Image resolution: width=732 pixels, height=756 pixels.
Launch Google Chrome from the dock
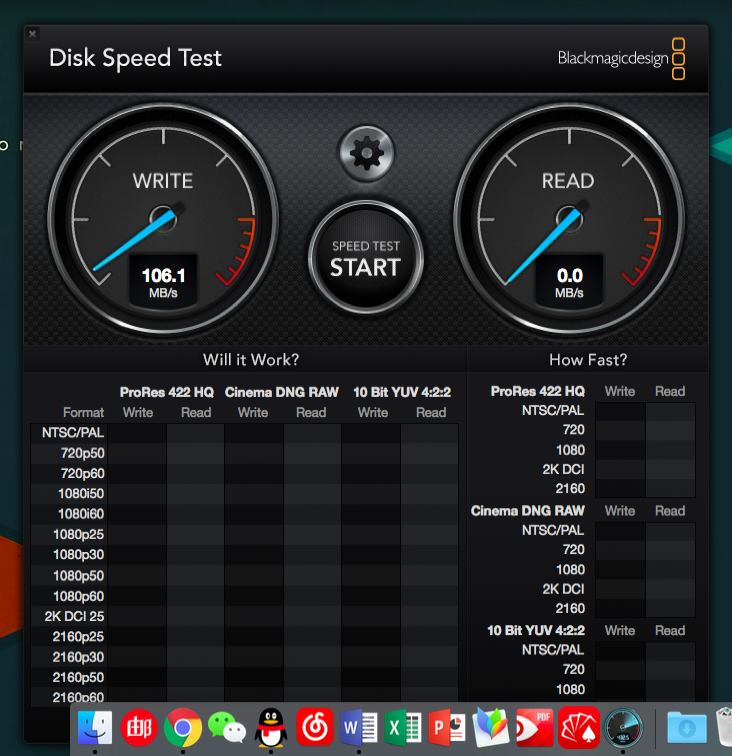tap(183, 728)
